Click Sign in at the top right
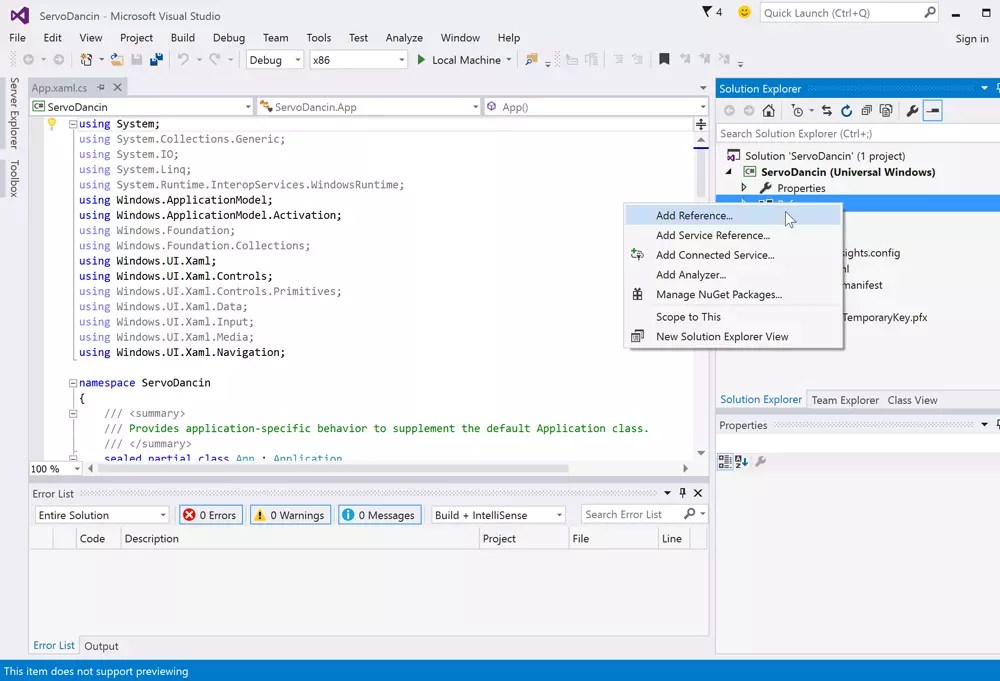This screenshot has height=681, width=1000. pyautogui.click(x=971, y=37)
